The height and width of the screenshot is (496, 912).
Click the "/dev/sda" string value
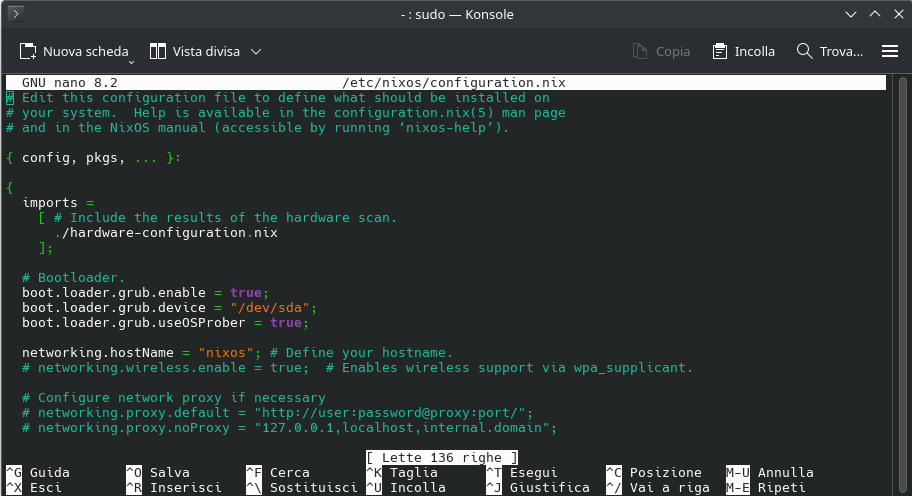pos(274,308)
